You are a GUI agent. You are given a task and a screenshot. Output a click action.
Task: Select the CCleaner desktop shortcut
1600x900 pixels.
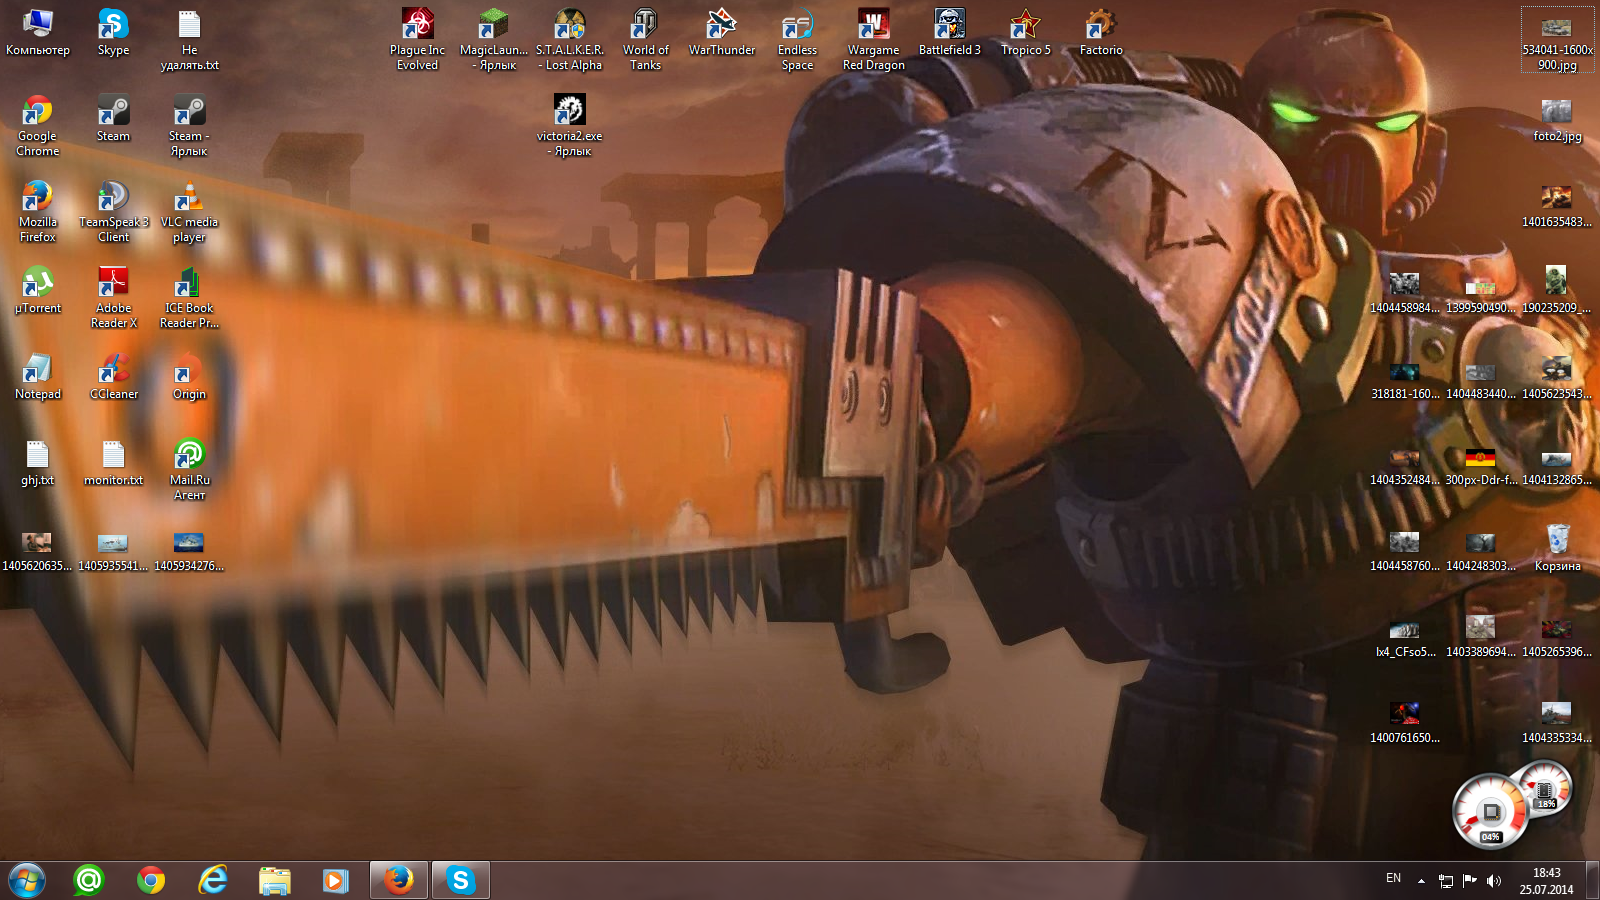click(113, 376)
